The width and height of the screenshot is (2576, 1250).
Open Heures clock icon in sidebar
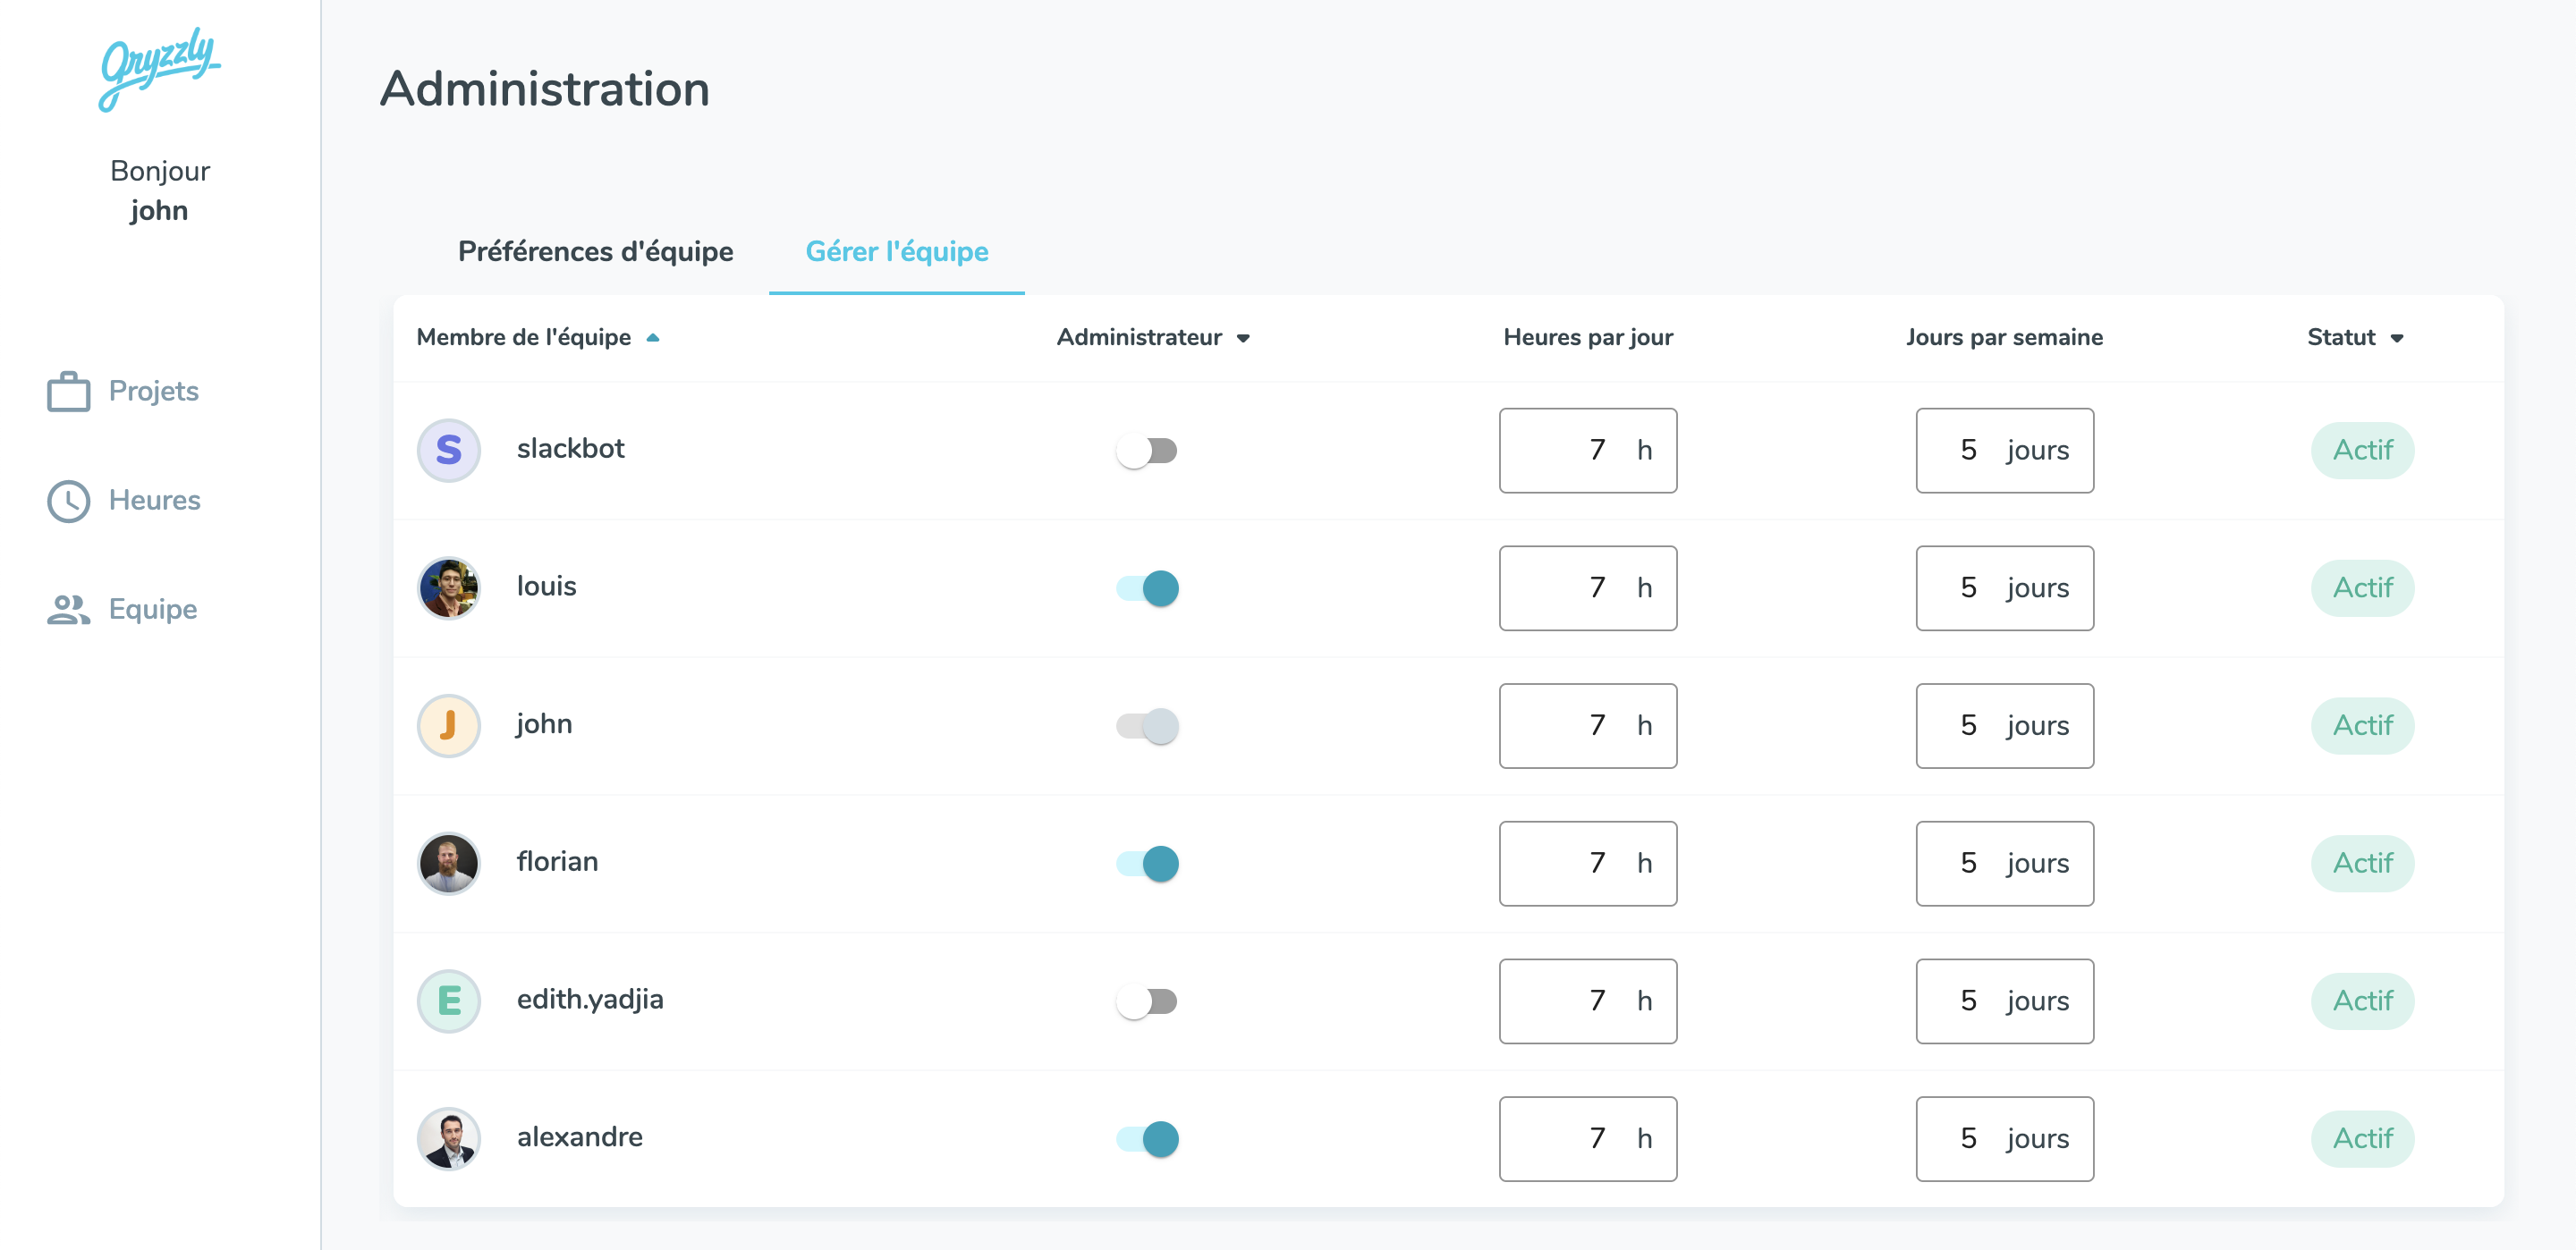69,501
